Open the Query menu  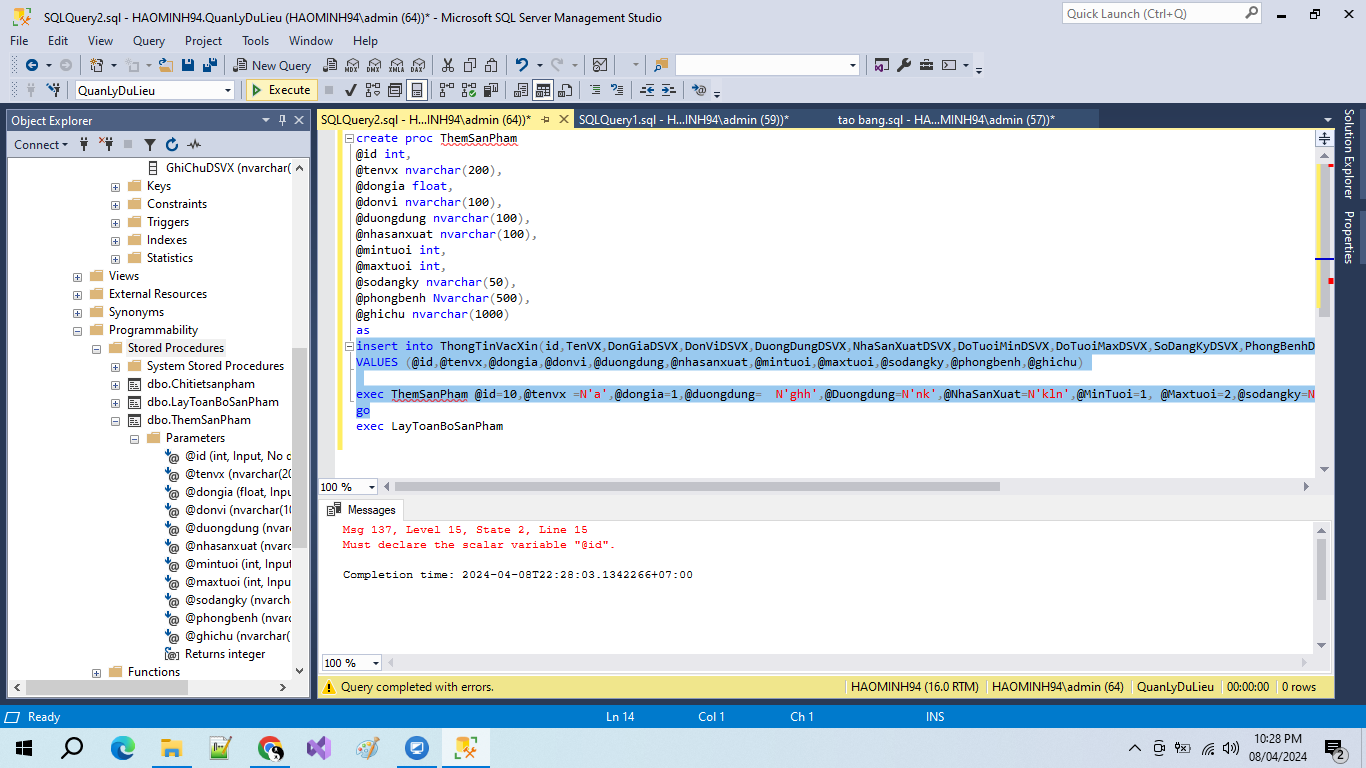[149, 41]
